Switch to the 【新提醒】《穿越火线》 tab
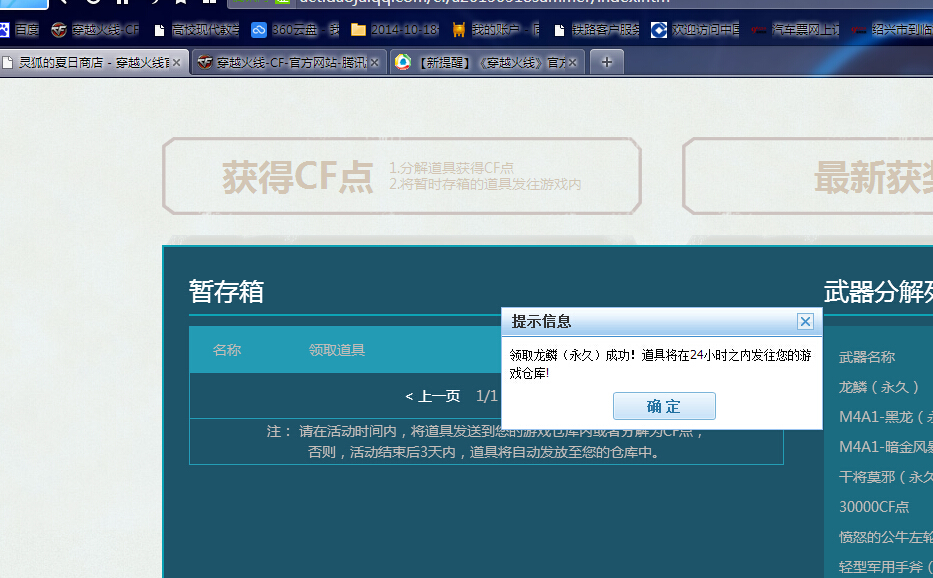933x578 pixels. point(485,63)
